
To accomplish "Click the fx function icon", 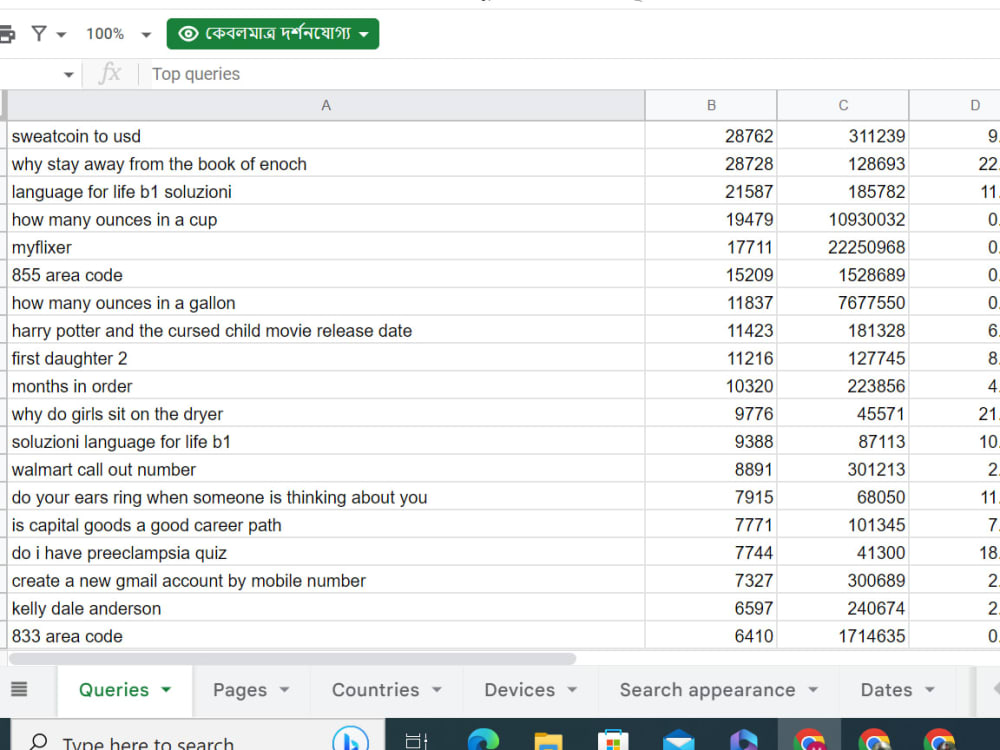I will (x=110, y=73).
